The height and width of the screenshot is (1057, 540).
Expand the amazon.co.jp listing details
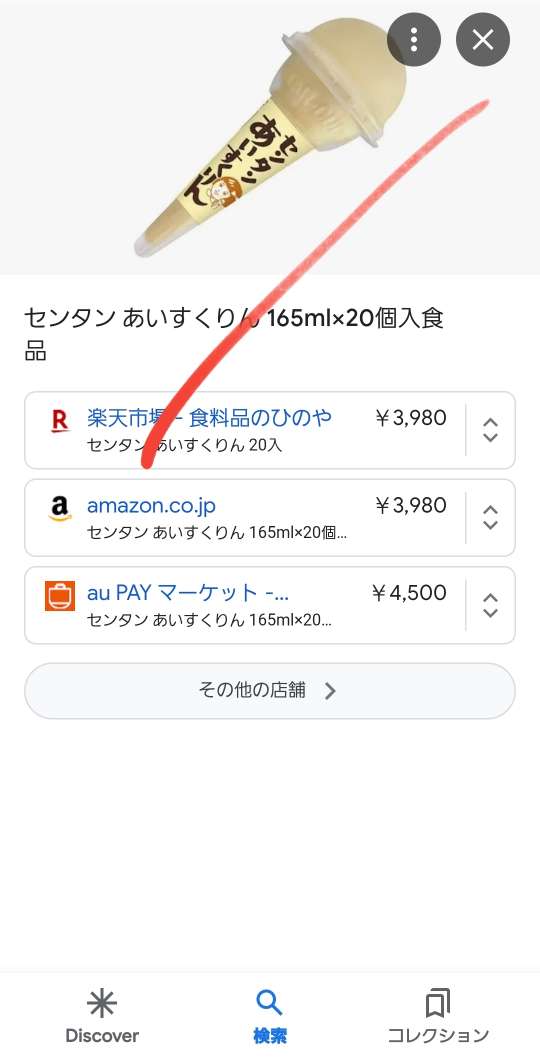tap(491, 518)
